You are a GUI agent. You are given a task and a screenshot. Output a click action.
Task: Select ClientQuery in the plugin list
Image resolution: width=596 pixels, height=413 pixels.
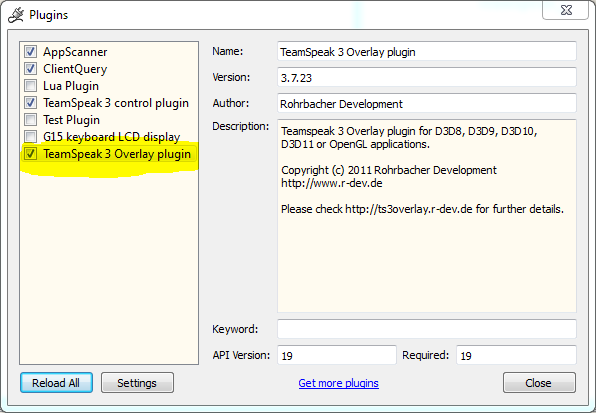75,69
